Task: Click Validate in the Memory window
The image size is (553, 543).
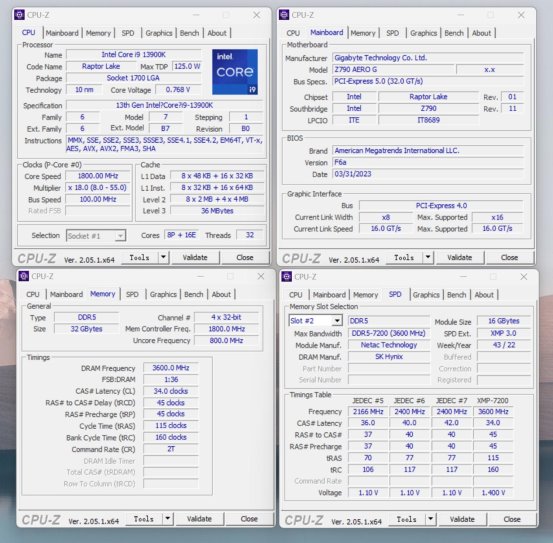Action: [x=199, y=519]
